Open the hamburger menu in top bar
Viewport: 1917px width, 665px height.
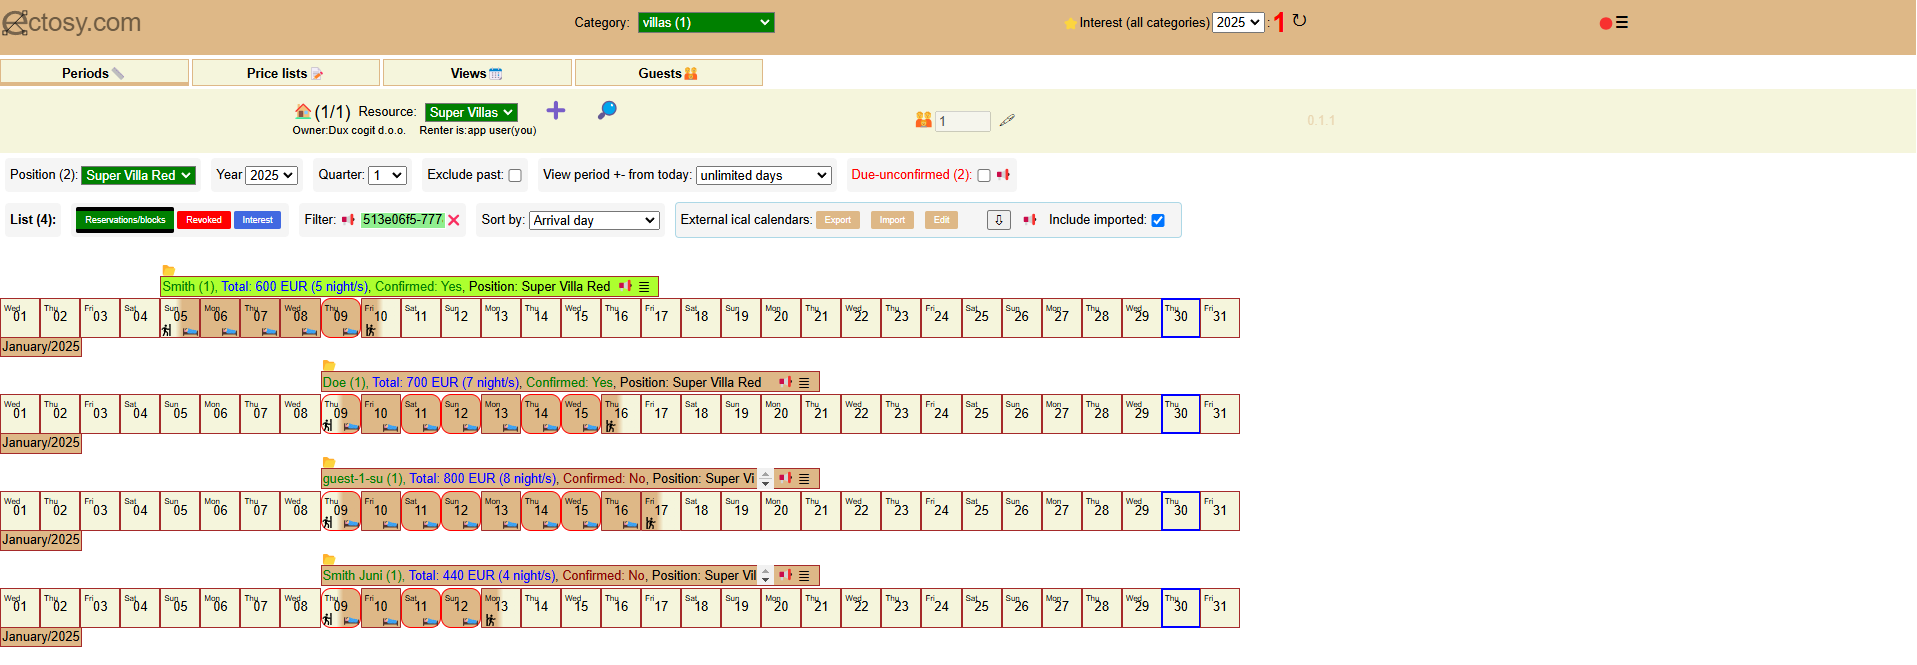[1622, 22]
